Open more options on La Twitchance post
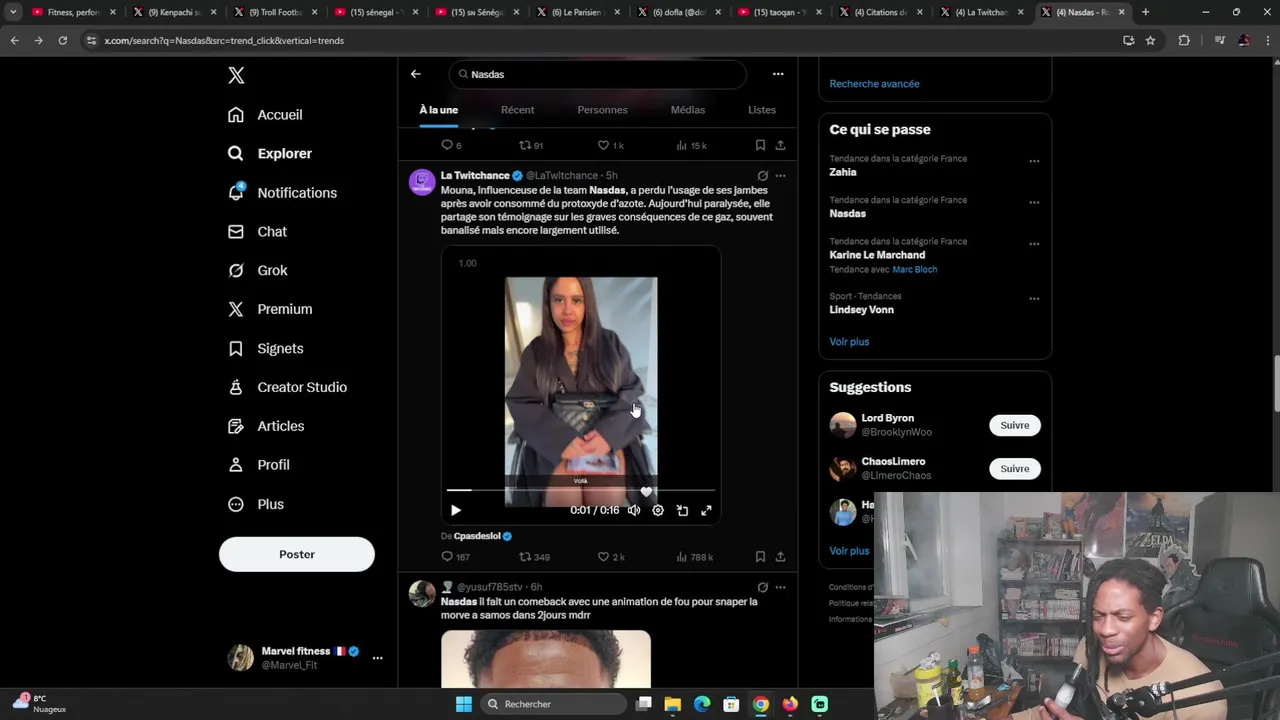The width and height of the screenshot is (1280, 720). 780,176
